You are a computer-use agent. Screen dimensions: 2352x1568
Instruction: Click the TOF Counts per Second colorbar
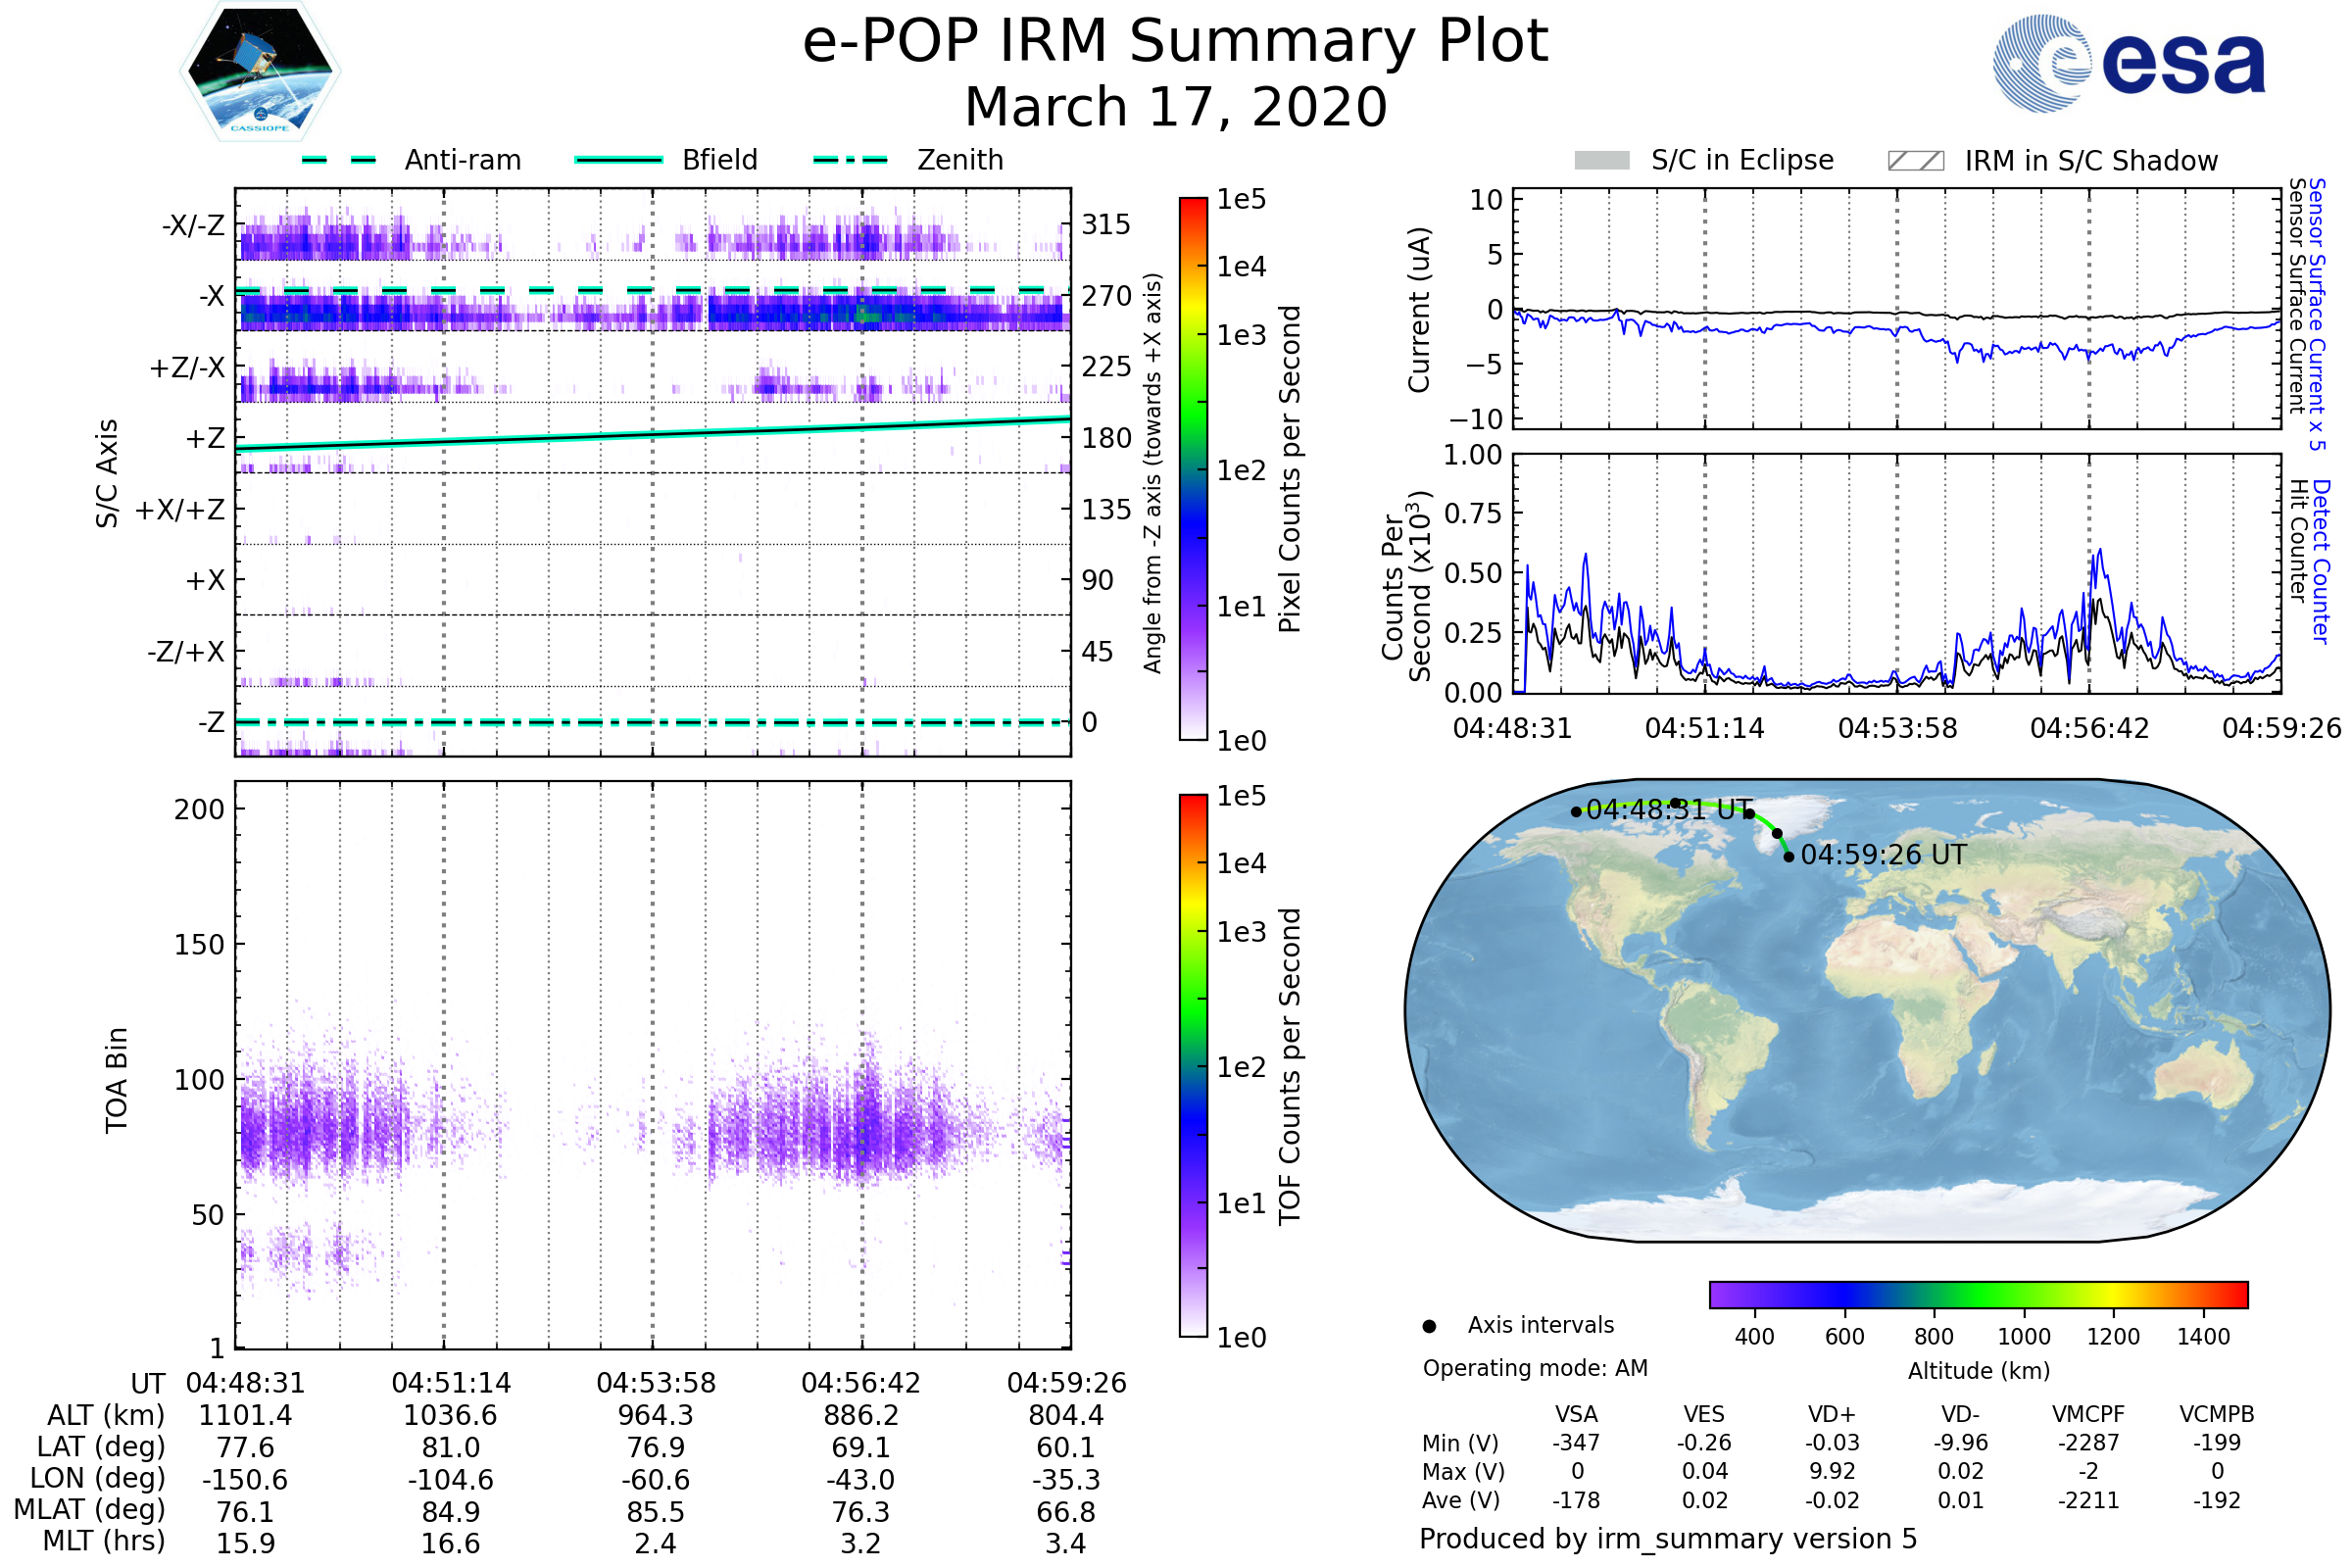pos(1193,1065)
